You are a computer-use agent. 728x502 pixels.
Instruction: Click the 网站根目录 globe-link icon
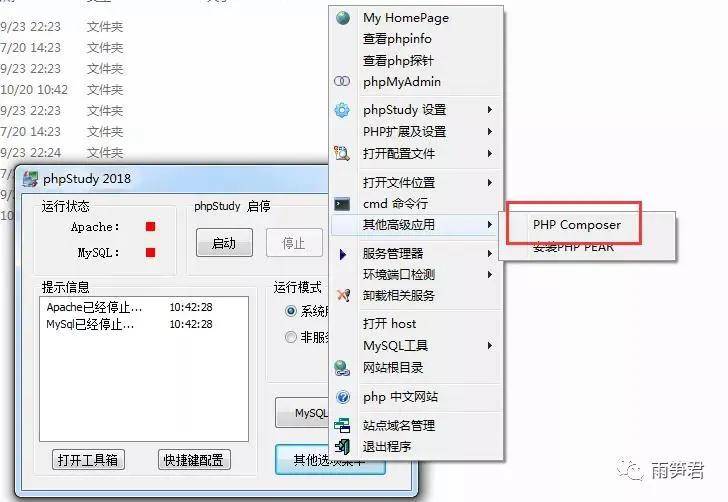[x=342, y=368]
